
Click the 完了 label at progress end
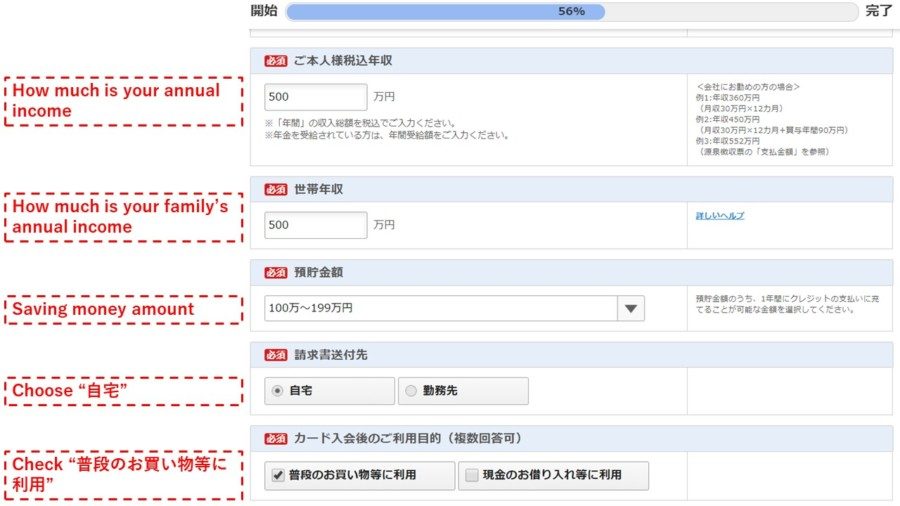878,12
